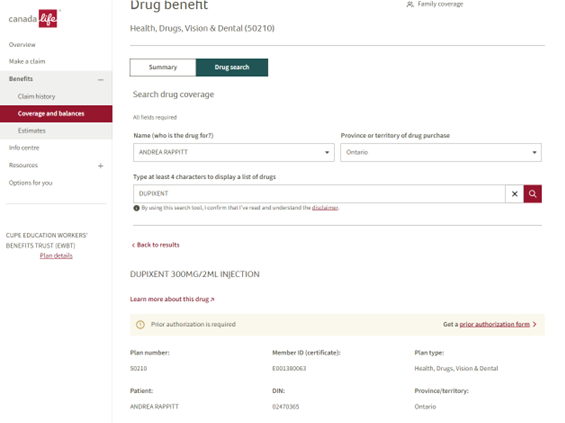Click the Family coverage label
The height and width of the screenshot is (423, 565).
[440, 4]
